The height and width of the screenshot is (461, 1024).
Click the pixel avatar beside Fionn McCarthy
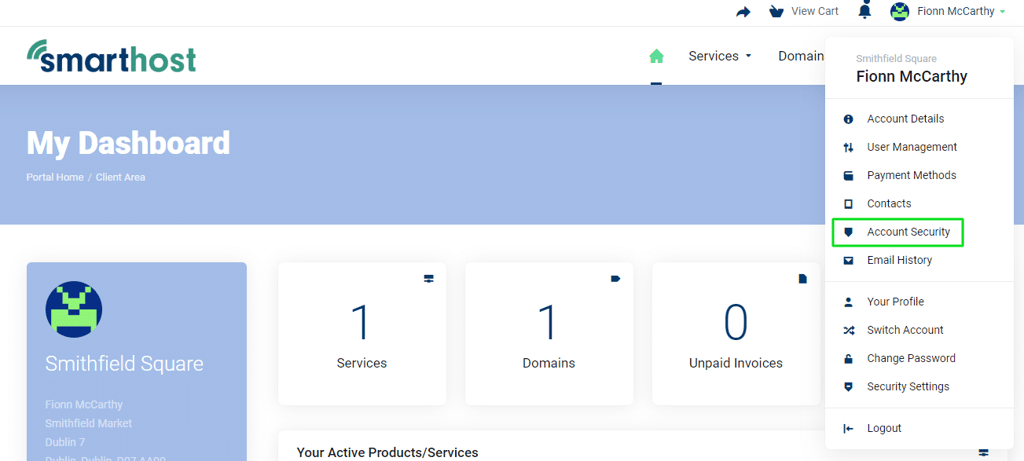[x=900, y=11]
